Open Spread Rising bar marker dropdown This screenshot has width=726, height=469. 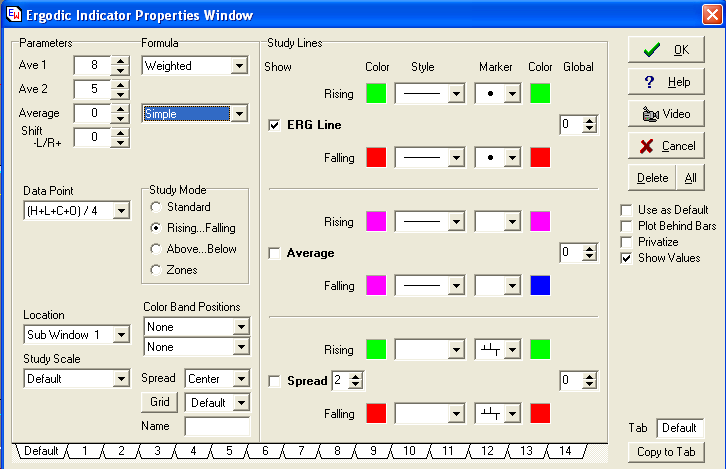[x=512, y=350]
